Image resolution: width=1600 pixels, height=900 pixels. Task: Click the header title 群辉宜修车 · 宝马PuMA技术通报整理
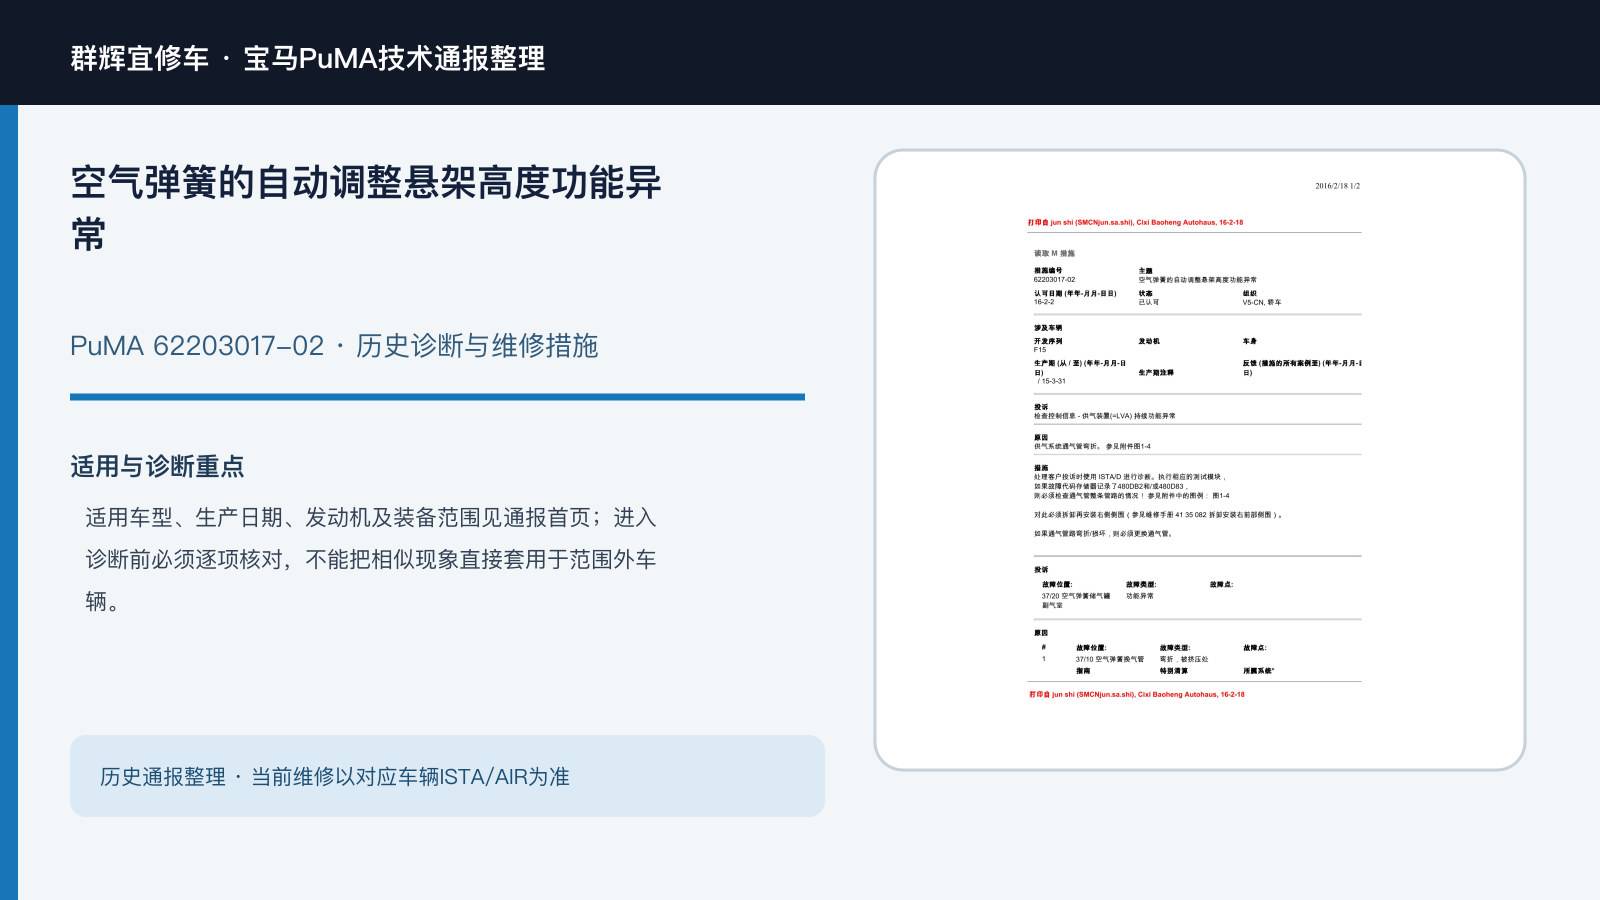point(307,58)
